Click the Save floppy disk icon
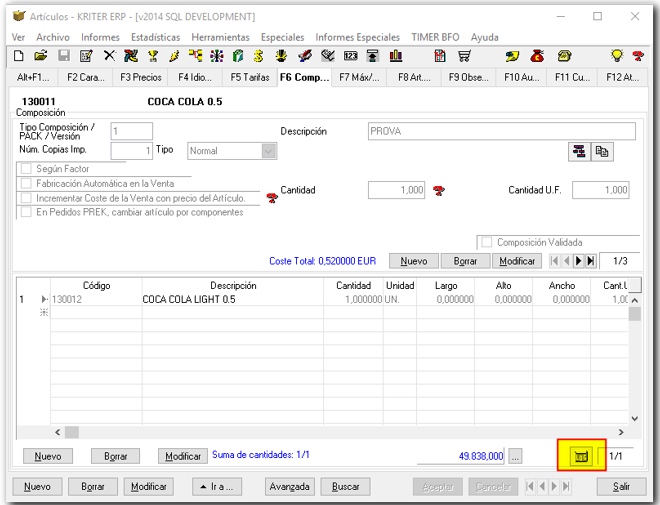Viewport: 660px width, 505px height. 64,56
